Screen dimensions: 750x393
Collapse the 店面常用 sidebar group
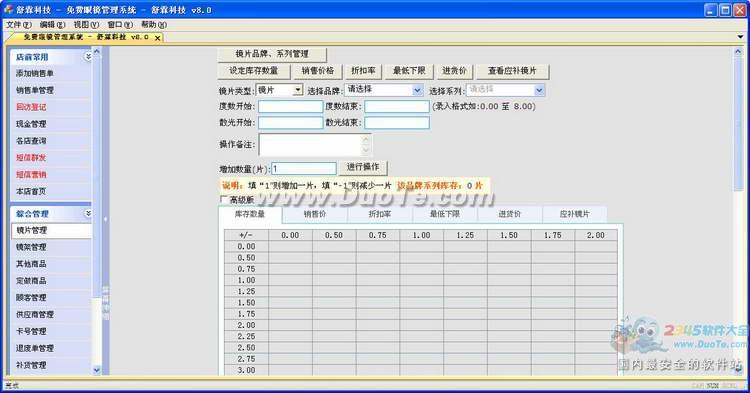point(88,56)
